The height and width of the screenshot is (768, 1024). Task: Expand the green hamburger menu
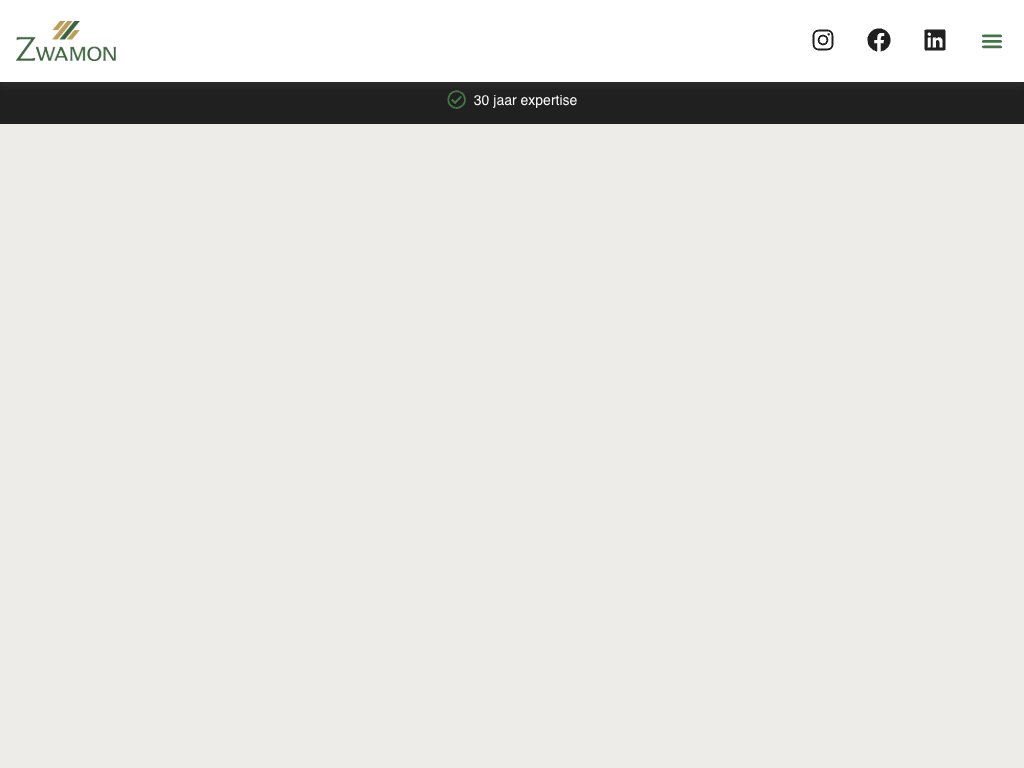(992, 41)
